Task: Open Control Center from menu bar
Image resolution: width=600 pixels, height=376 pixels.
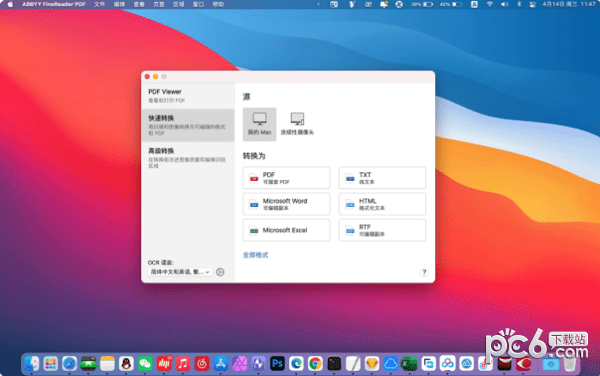Action: 532,4
